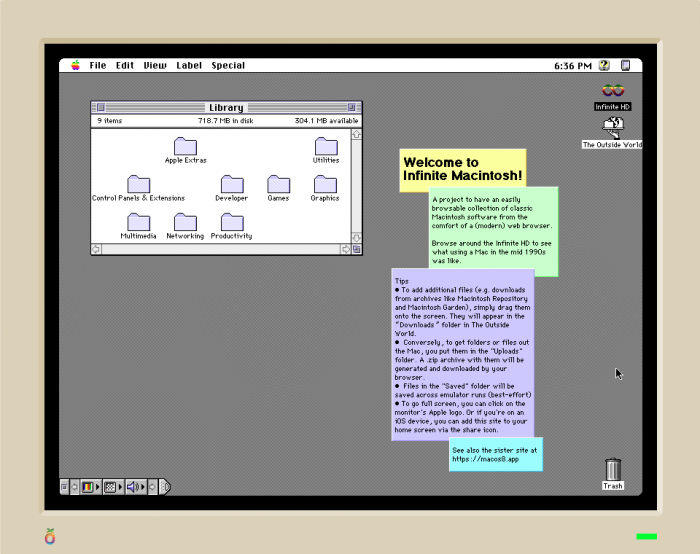Open the Apple menu
The image size is (700, 554).
[75, 66]
